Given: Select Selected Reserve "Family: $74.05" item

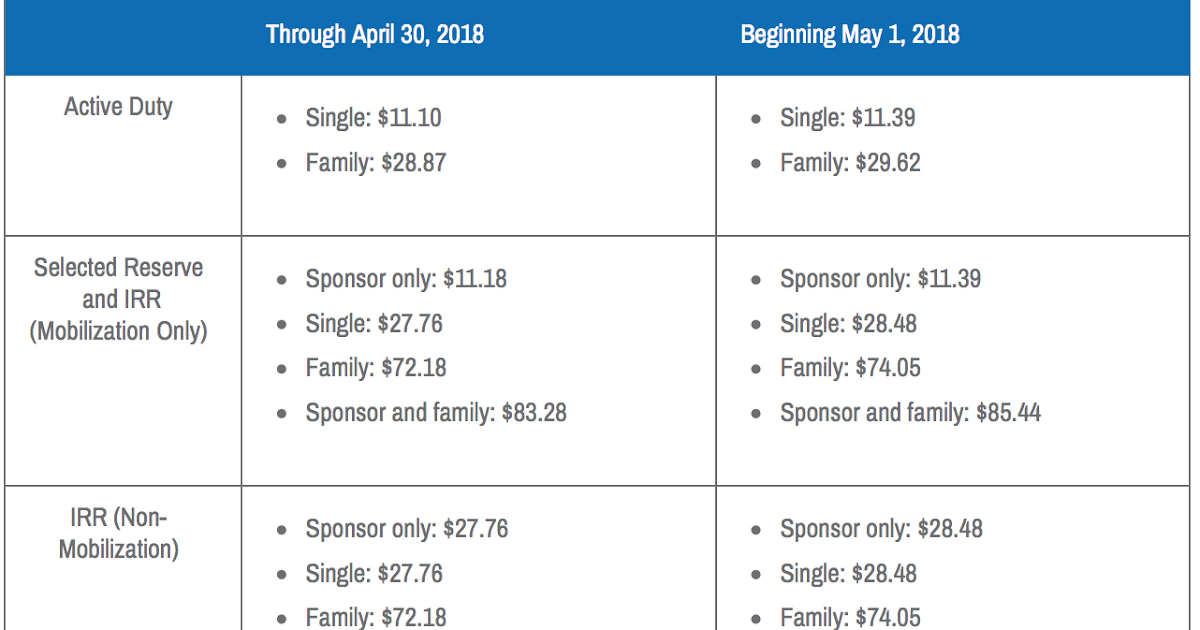Looking at the screenshot, I should (x=850, y=368).
